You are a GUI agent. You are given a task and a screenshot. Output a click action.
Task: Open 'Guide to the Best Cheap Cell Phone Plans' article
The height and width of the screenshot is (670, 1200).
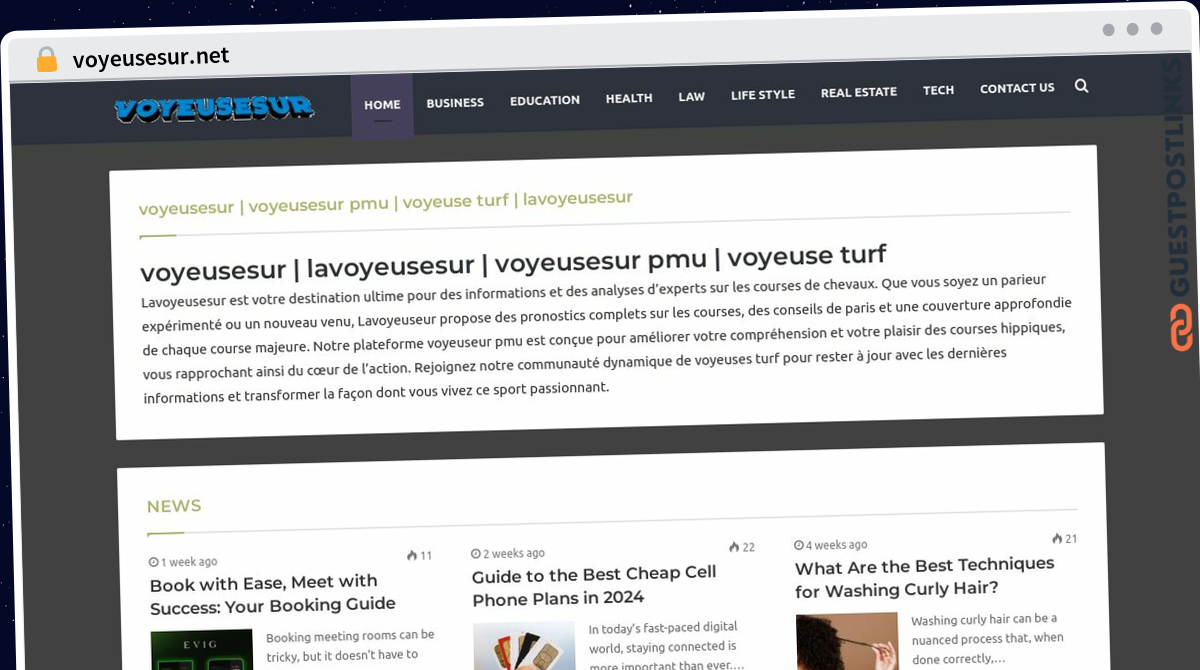(595, 586)
